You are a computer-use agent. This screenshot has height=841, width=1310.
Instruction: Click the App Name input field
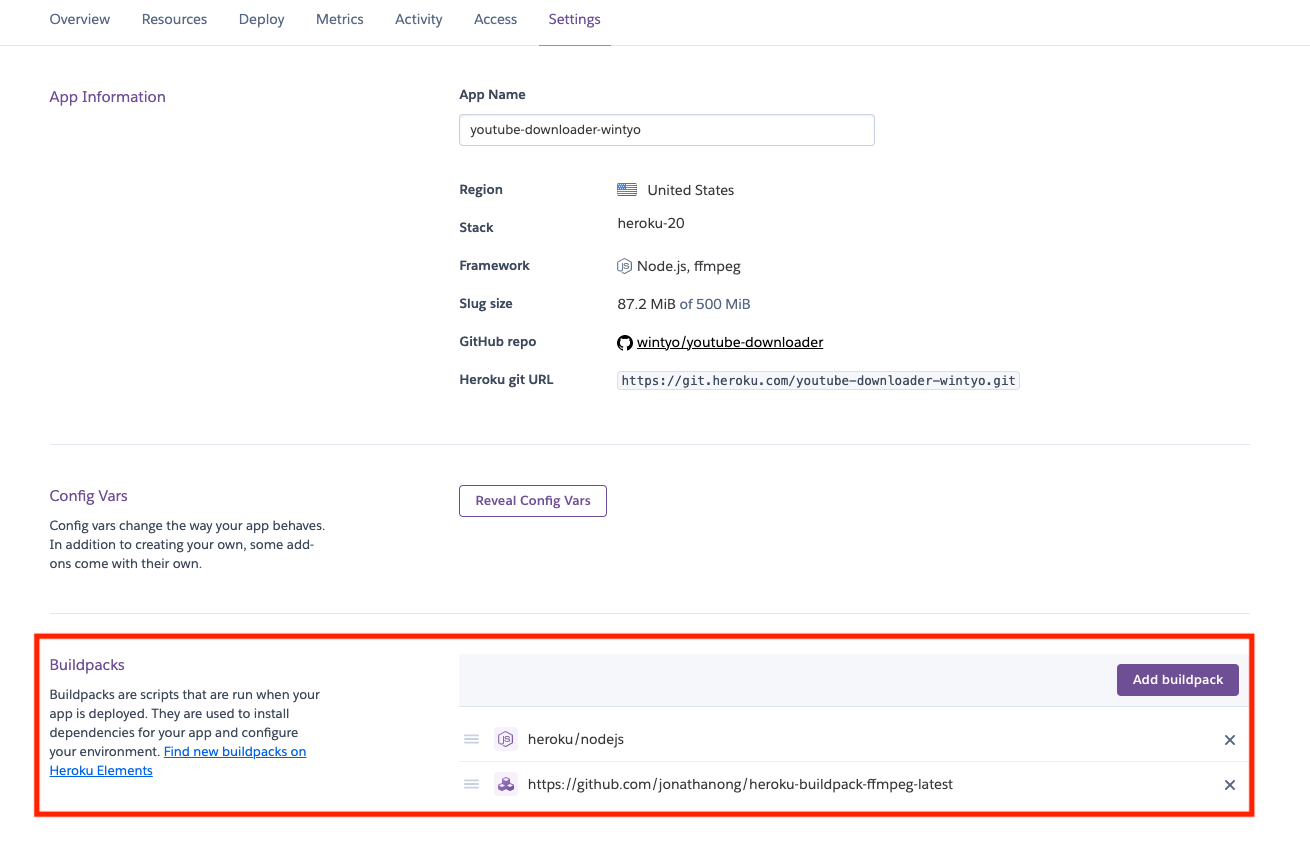point(667,130)
